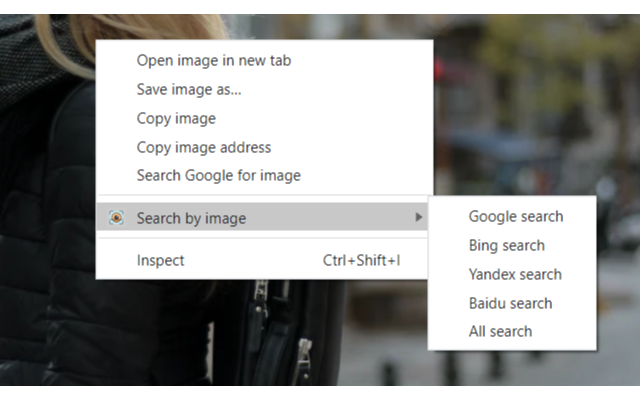Screen dimensions: 640x400
Task: Click the Ctrl+Shift+I shortcut label
Action: [x=361, y=260]
